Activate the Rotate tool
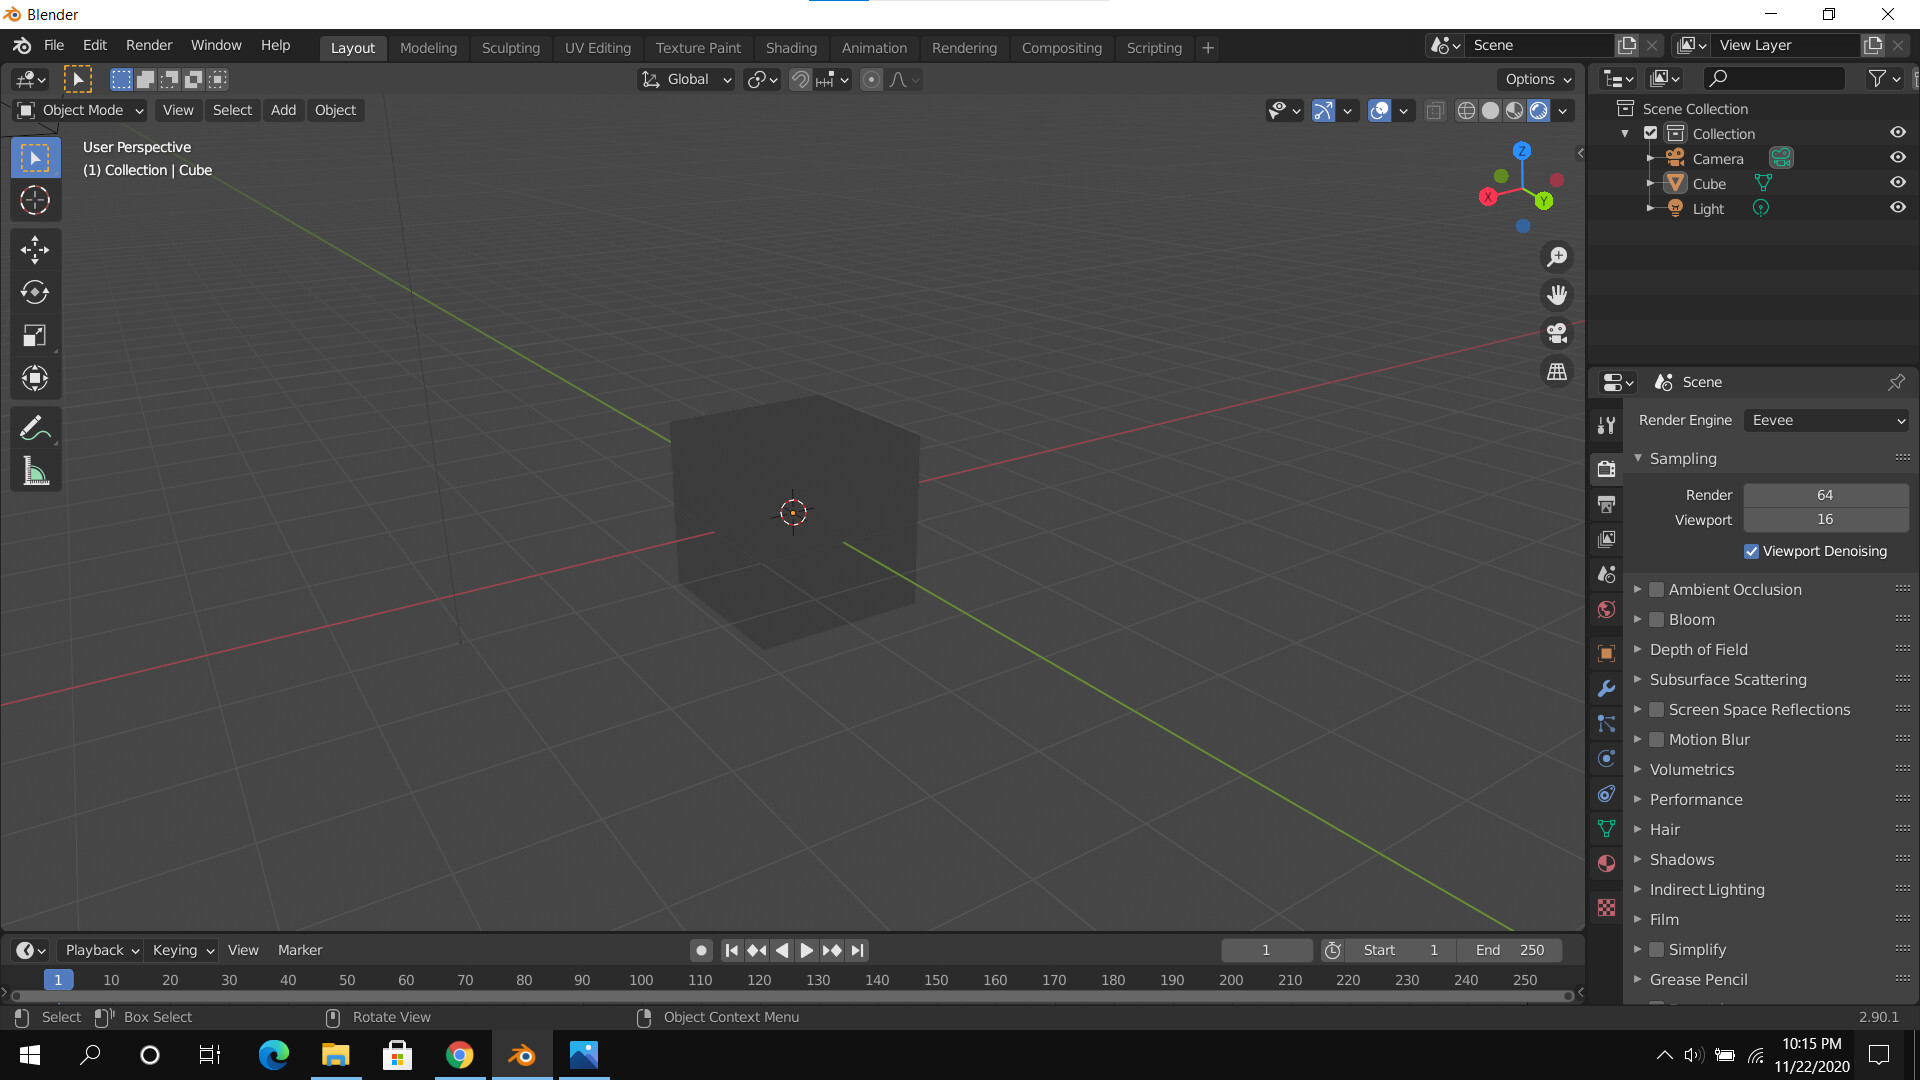The width and height of the screenshot is (1920, 1080). coord(35,292)
